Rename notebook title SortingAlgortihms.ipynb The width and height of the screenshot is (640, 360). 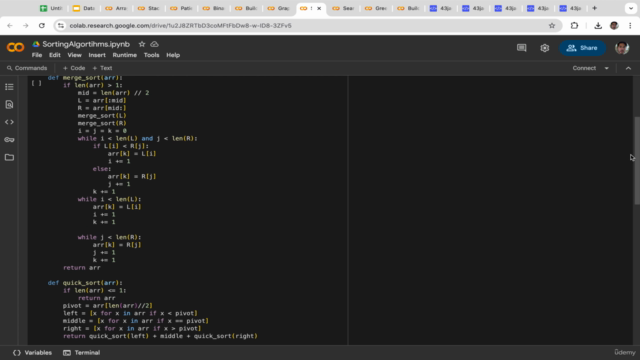point(86,44)
